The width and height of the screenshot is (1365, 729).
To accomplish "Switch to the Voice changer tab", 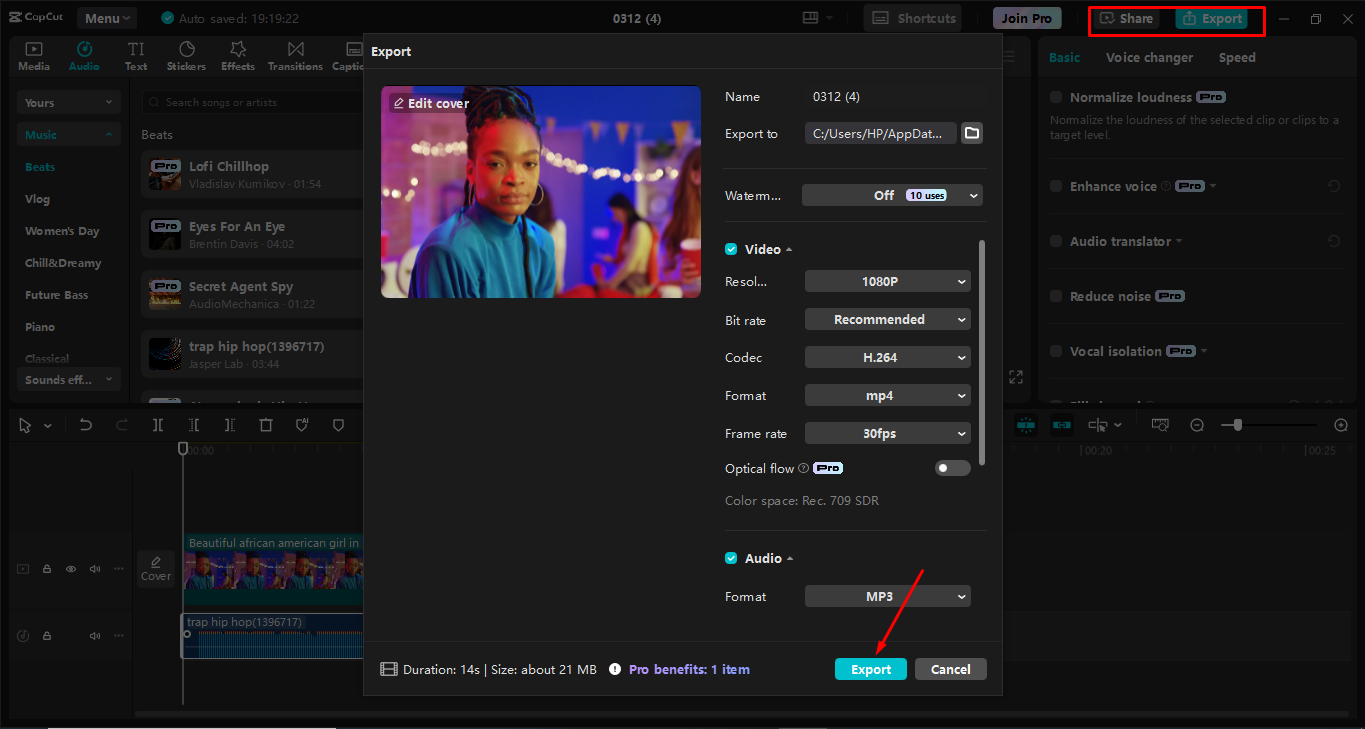I will (1149, 57).
